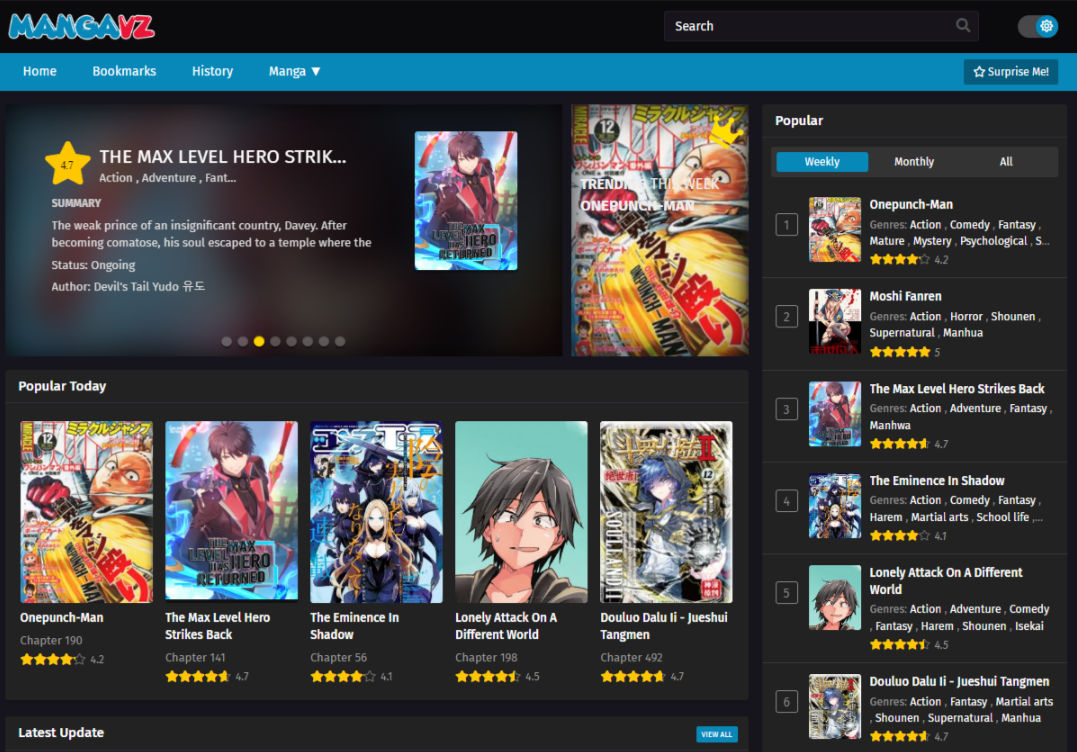Click star rating under Onepunch-Man in Popular Today
1077x752 pixels.
[52, 659]
